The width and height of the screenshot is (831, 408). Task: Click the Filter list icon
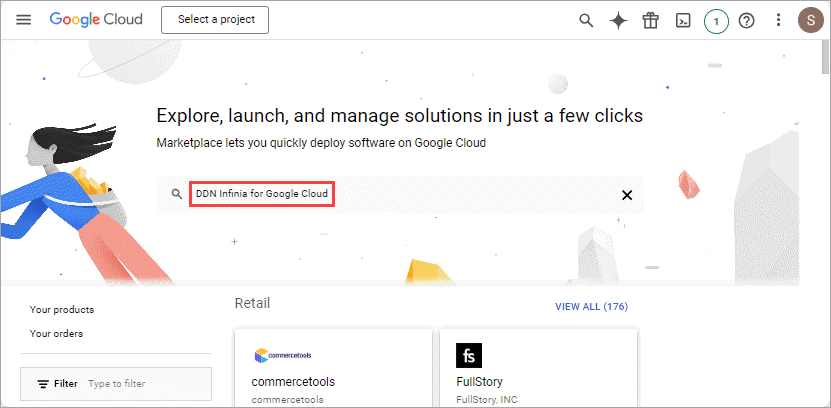[43, 384]
